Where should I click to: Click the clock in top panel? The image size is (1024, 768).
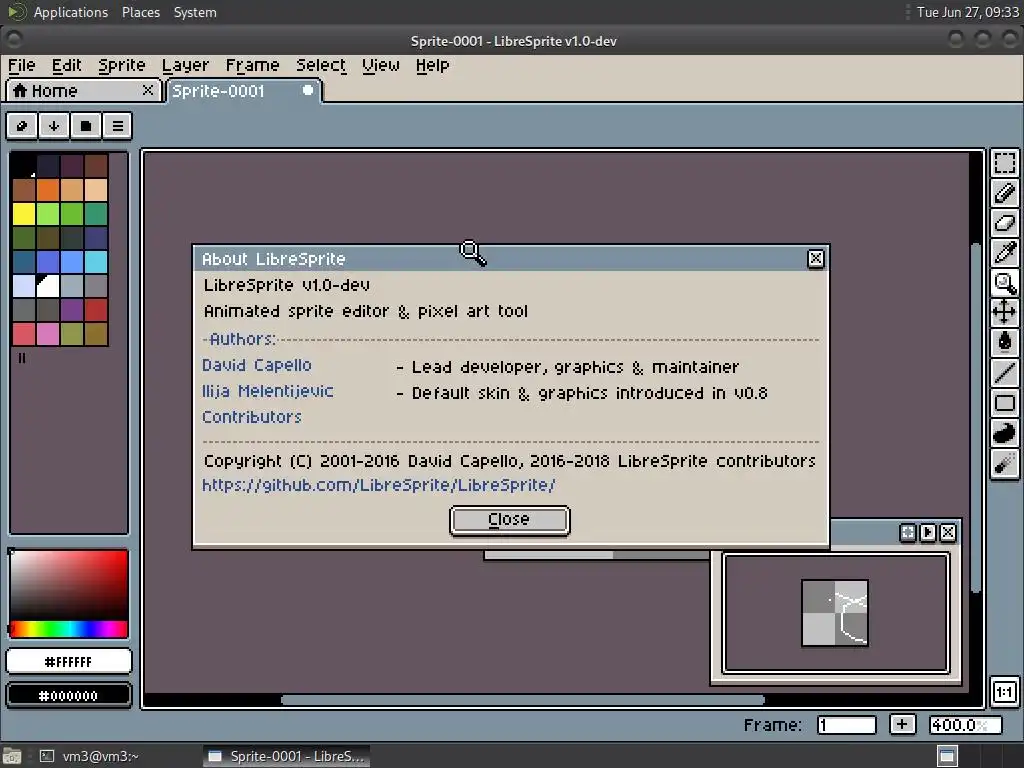tap(967, 12)
